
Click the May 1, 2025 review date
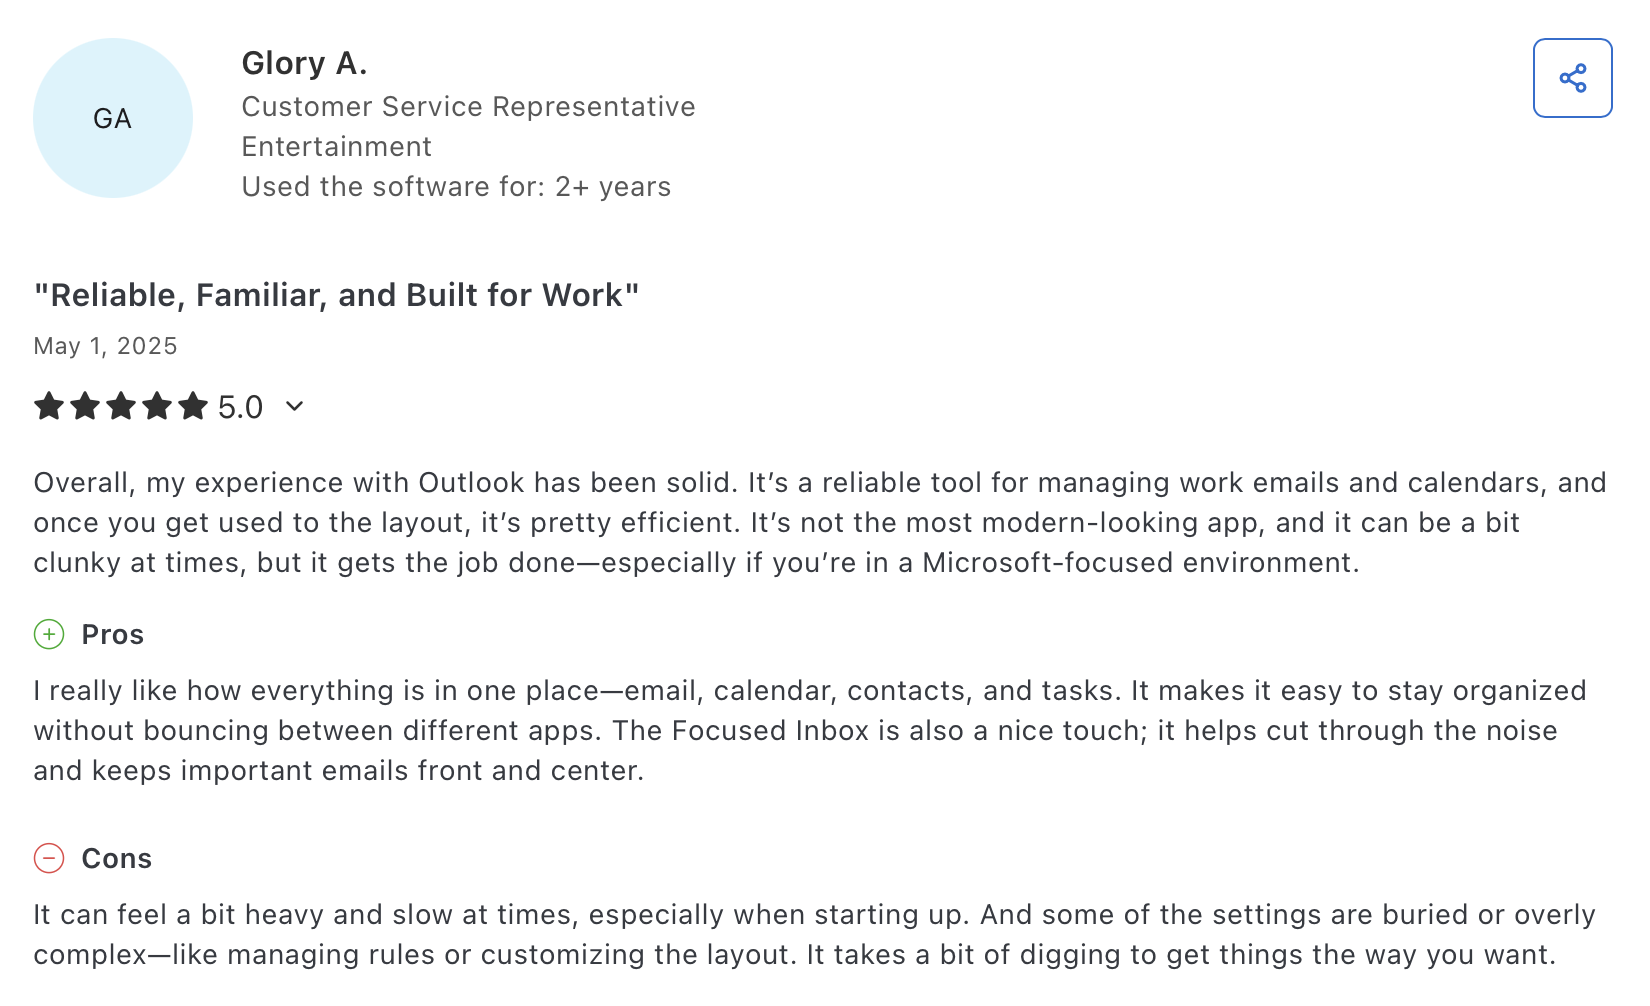(x=105, y=346)
